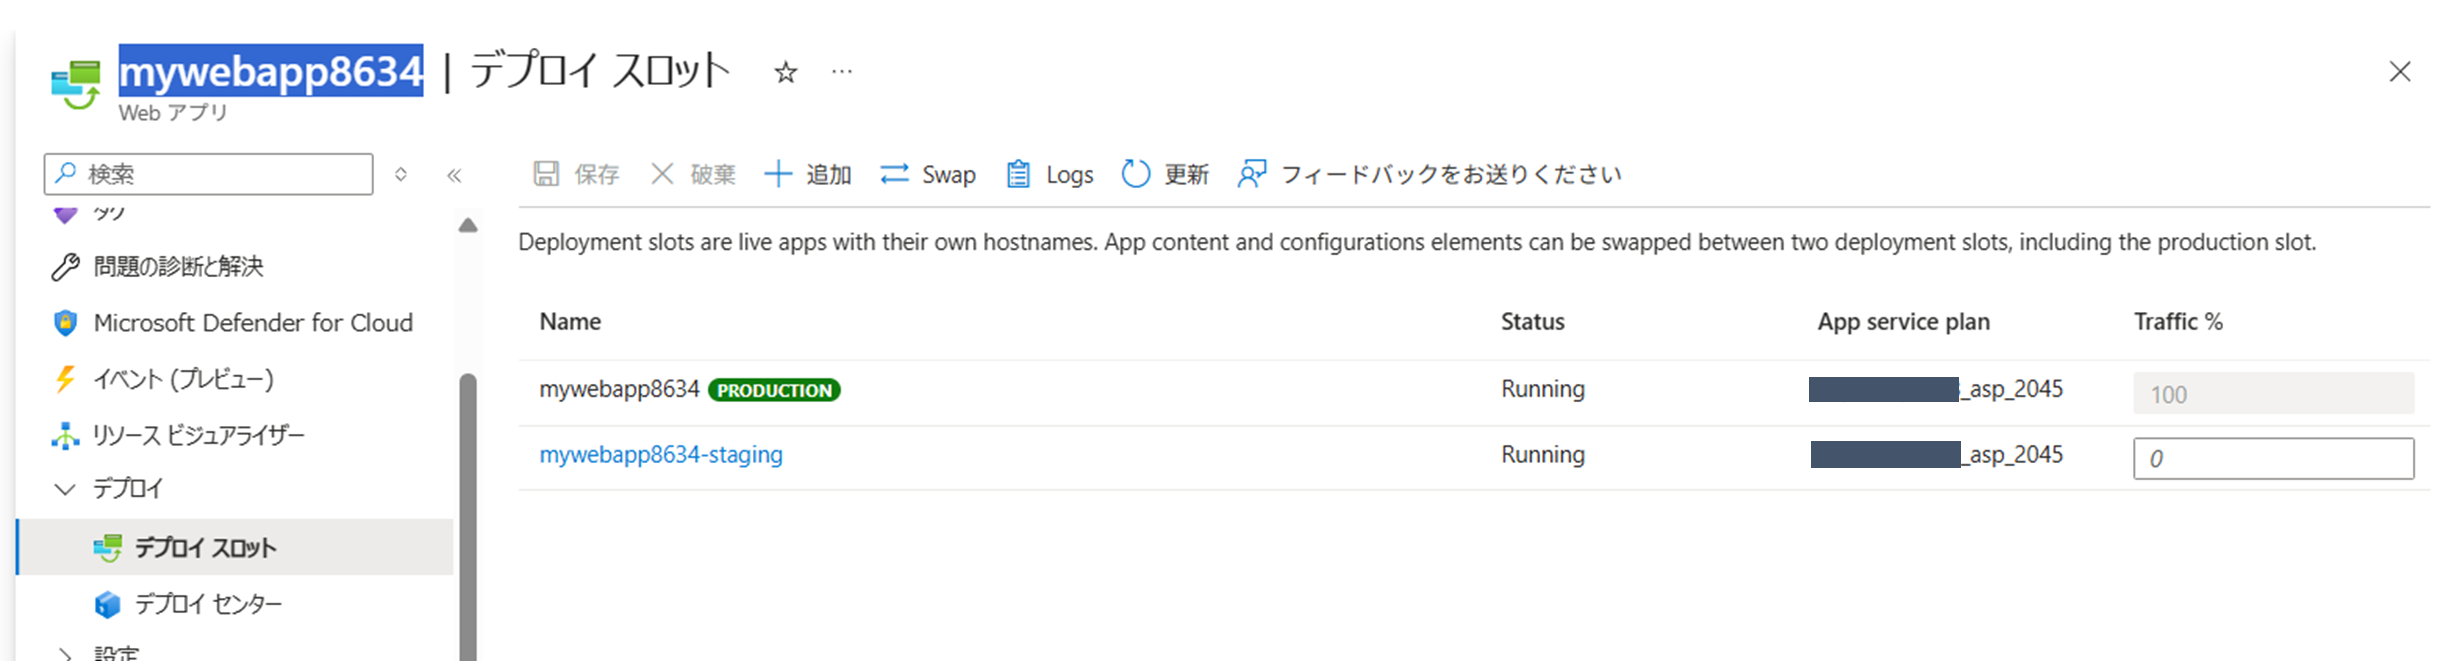
Task: Click the sidebar scrollbar thumb
Action: 467,516
